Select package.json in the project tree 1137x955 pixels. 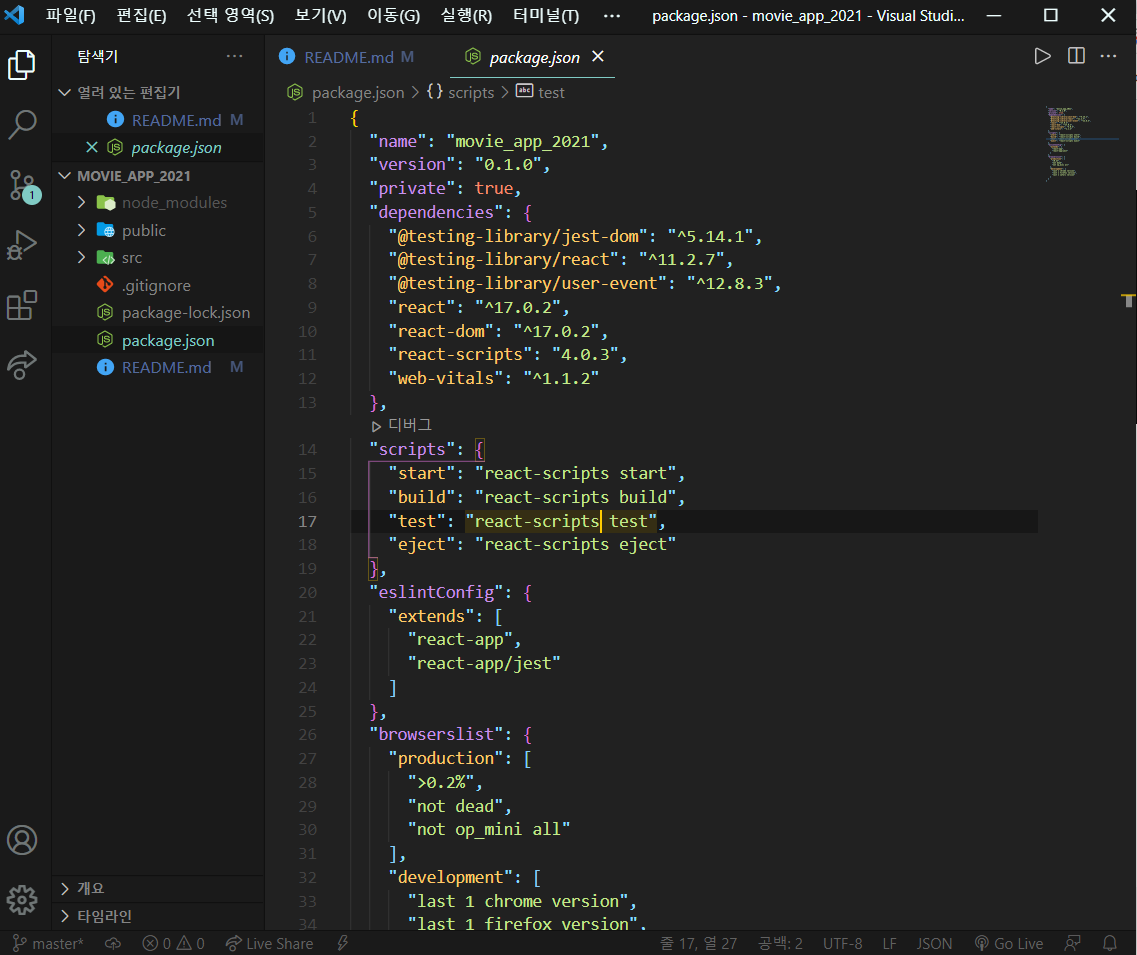(x=168, y=340)
